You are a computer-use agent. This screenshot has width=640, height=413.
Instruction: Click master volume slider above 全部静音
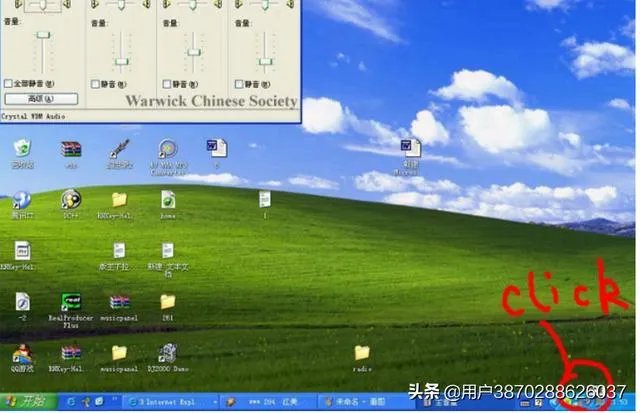point(43,36)
